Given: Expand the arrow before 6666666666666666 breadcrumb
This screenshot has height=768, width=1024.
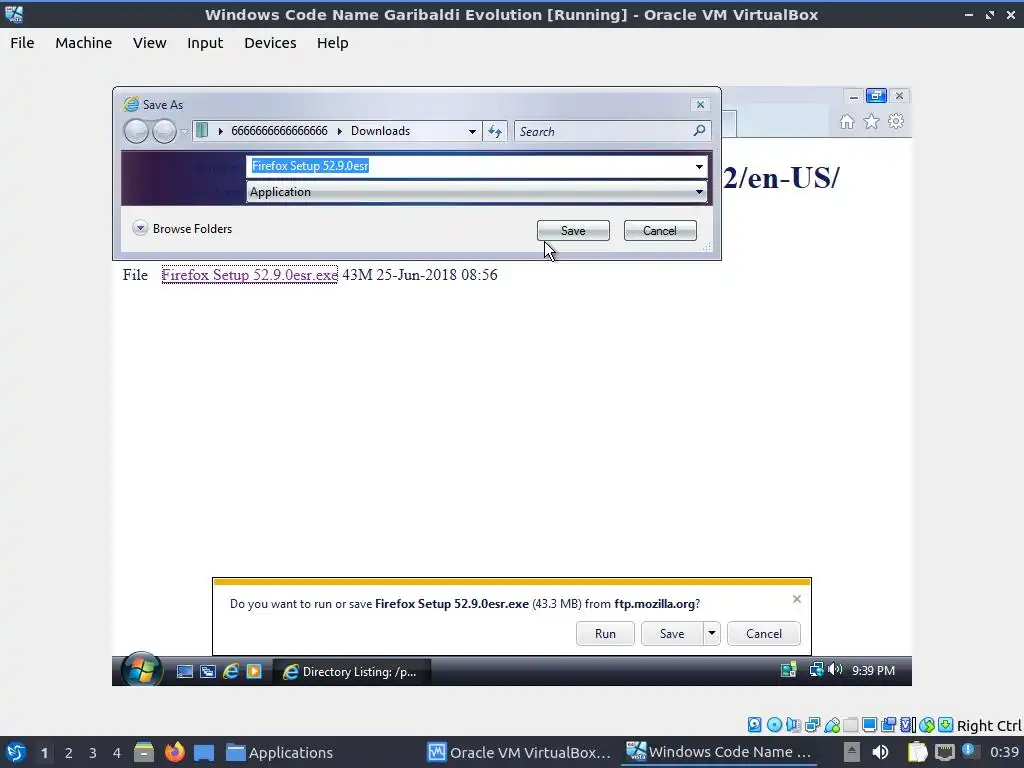Looking at the screenshot, I should [221, 131].
